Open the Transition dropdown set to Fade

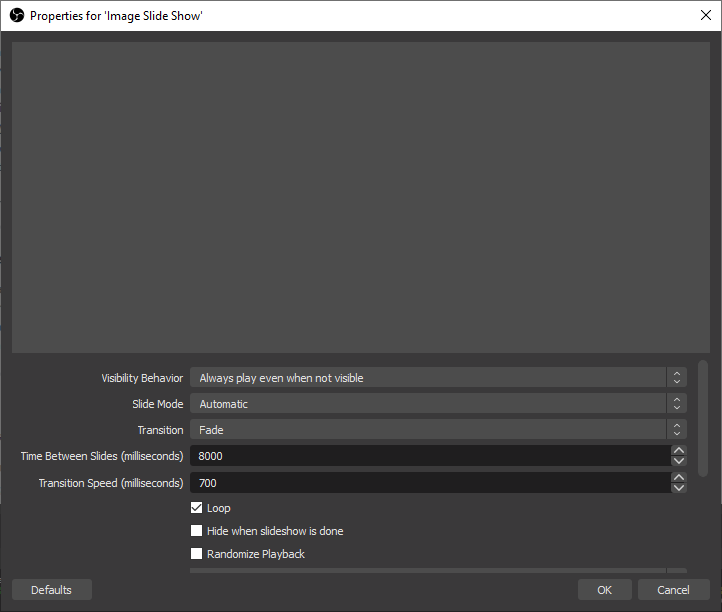(x=438, y=430)
